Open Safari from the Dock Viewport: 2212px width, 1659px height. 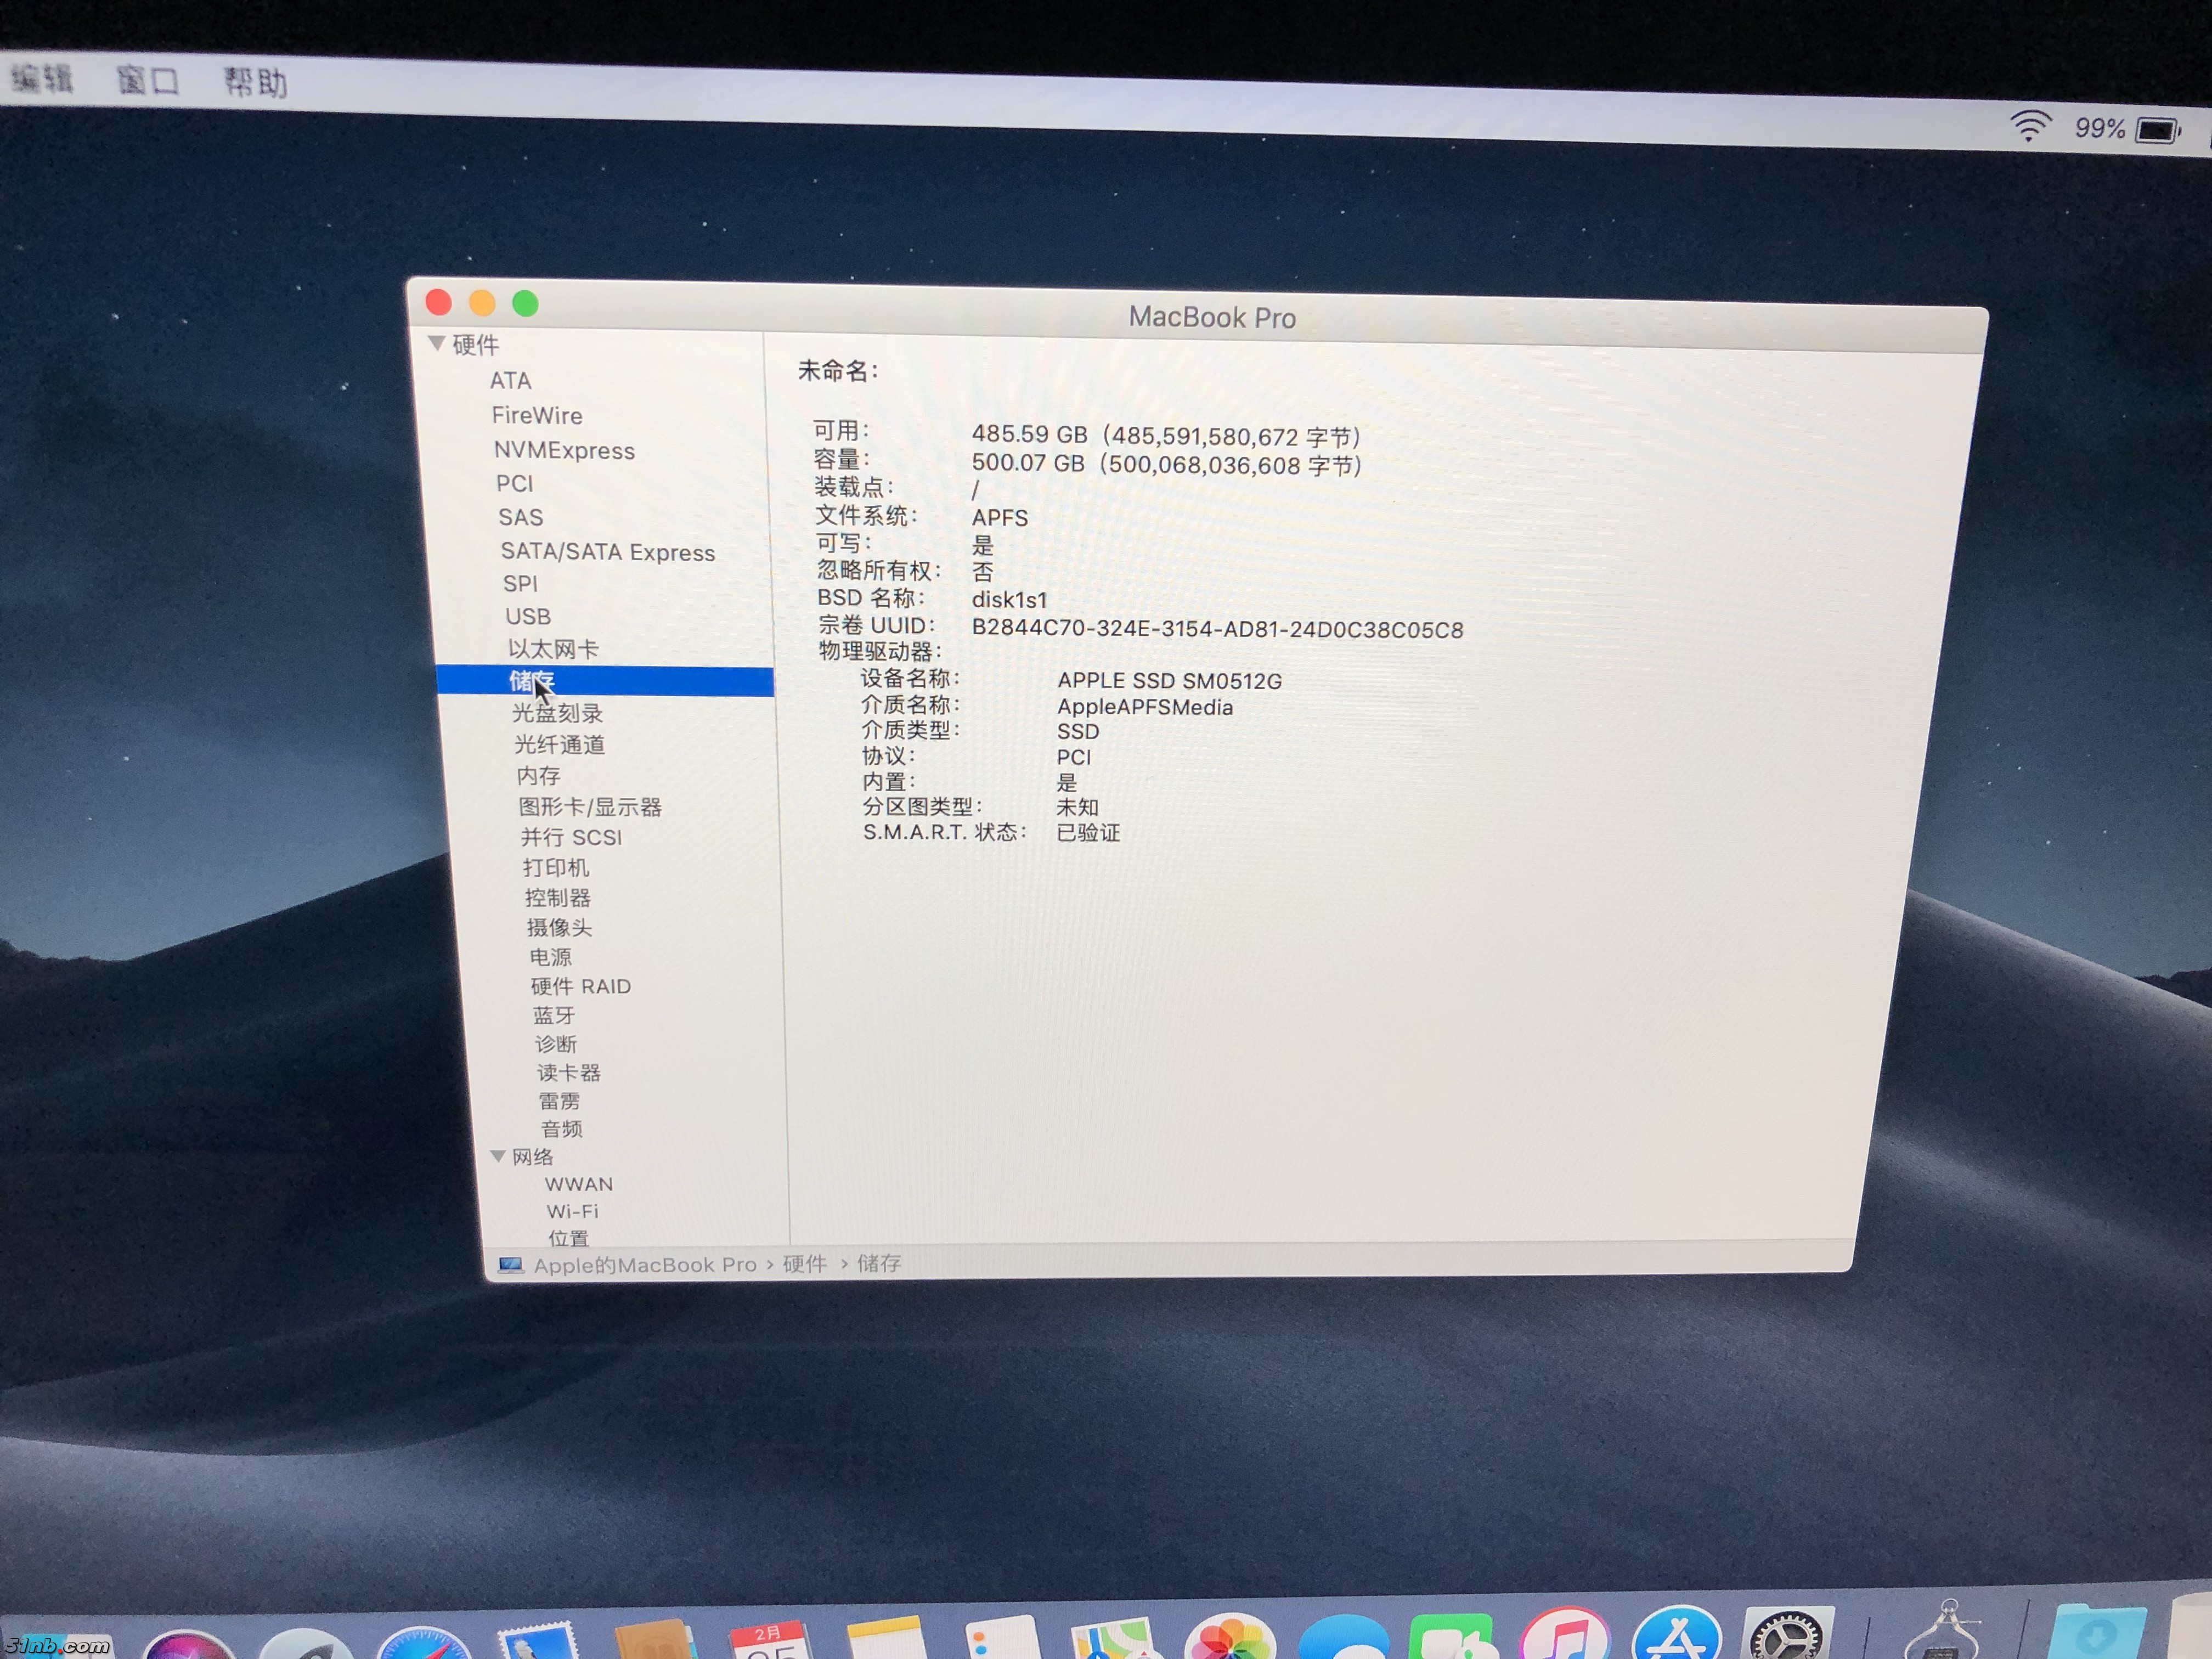click(424, 1645)
